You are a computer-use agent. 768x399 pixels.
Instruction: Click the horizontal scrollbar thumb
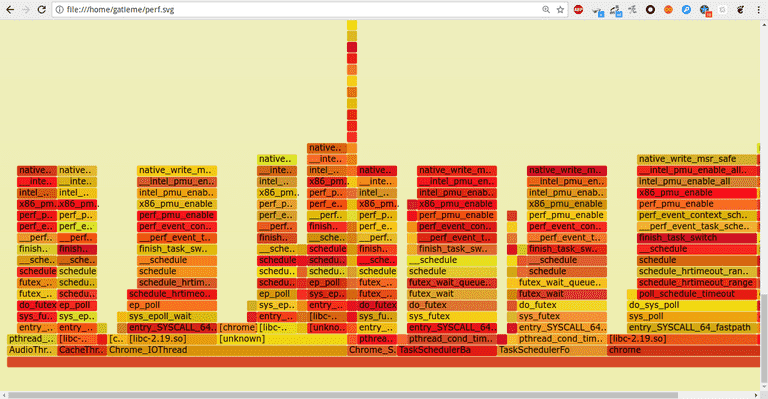[343, 395]
